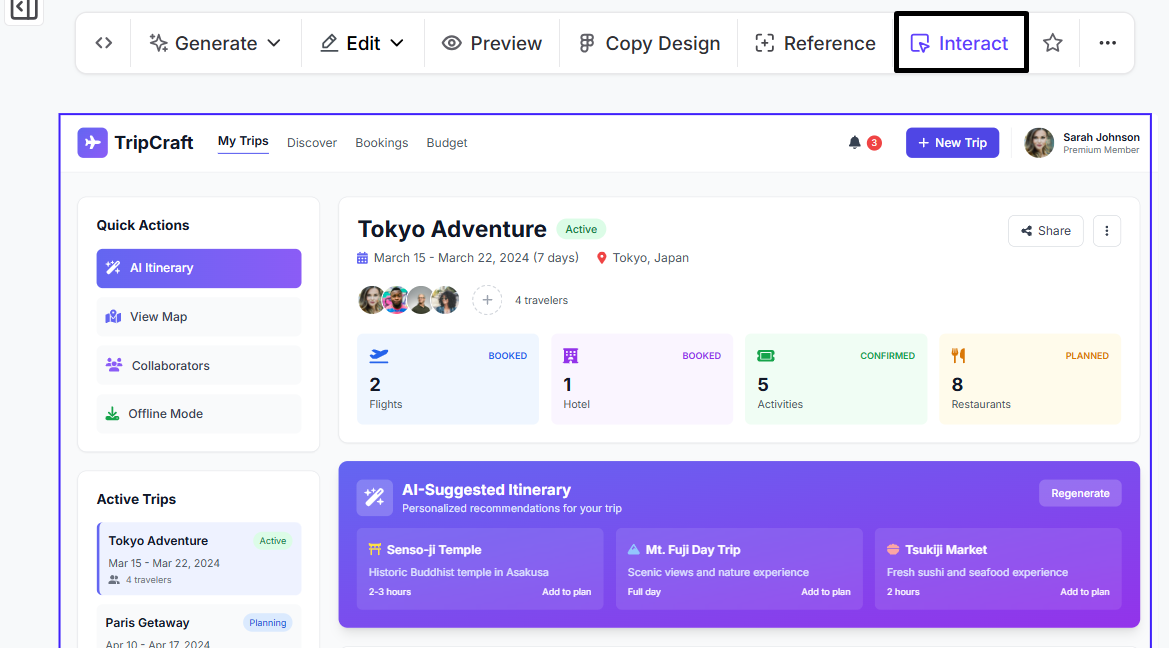
Task: Select the Paris Getaway trip card
Action: (x=199, y=628)
